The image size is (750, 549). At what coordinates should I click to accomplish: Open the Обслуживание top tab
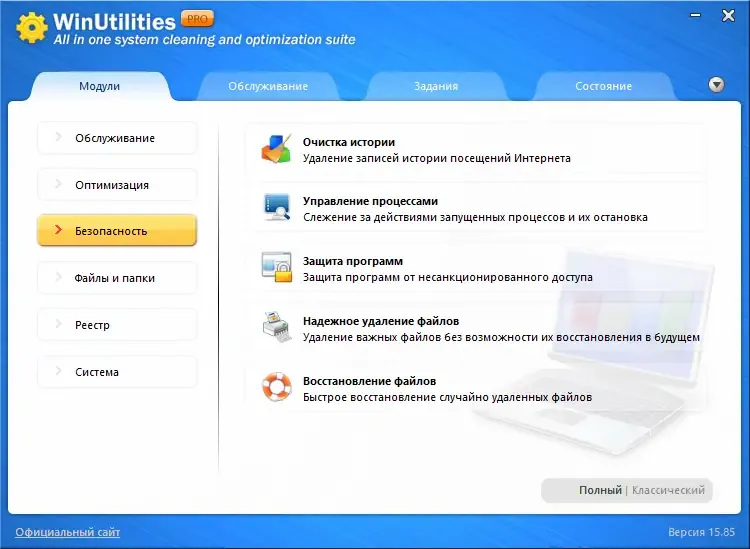(x=268, y=86)
